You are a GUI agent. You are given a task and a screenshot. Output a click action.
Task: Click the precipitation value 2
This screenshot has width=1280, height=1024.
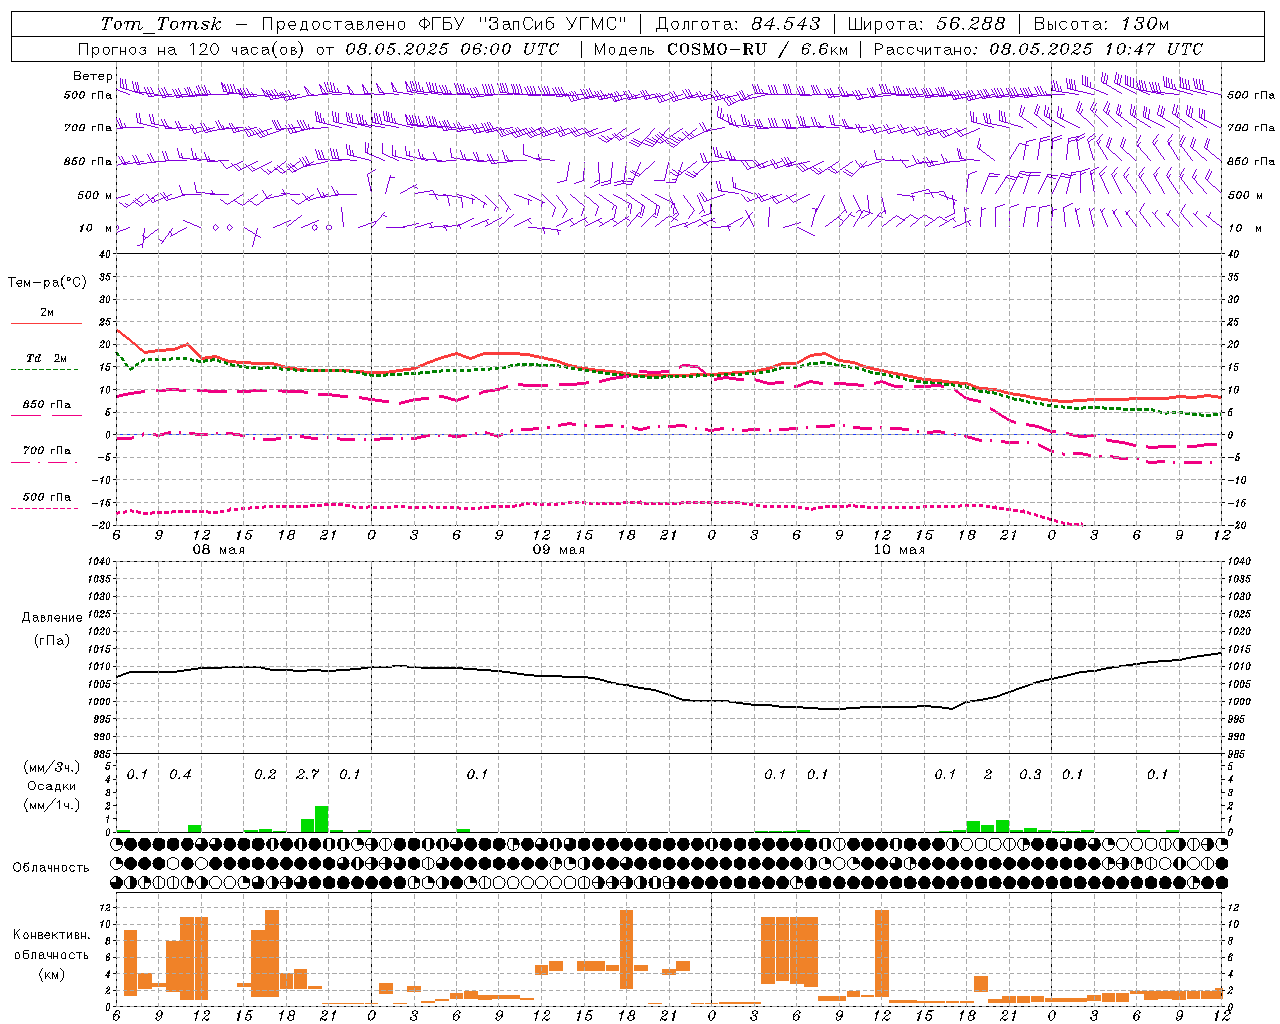(x=988, y=774)
